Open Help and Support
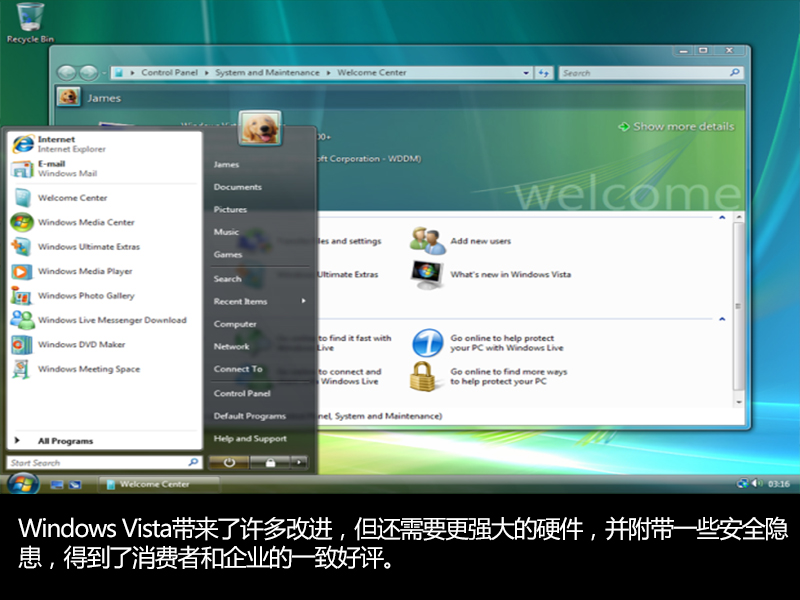Viewport: 800px width, 600px height. (x=250, y=438)
